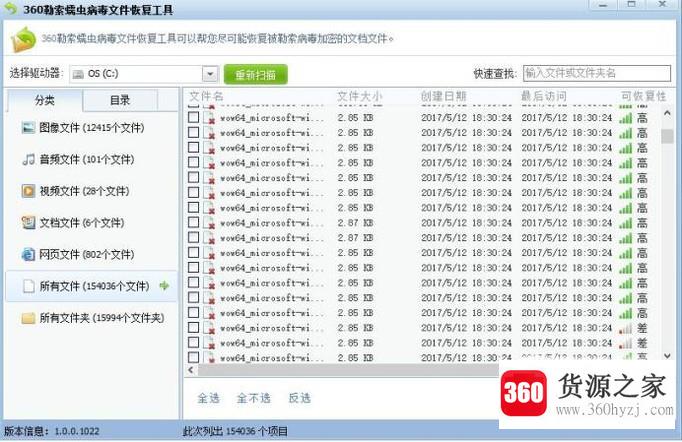Click the horizontal scrollbar thumb below file list
682x442 pixels.
[x=348, y=370]
